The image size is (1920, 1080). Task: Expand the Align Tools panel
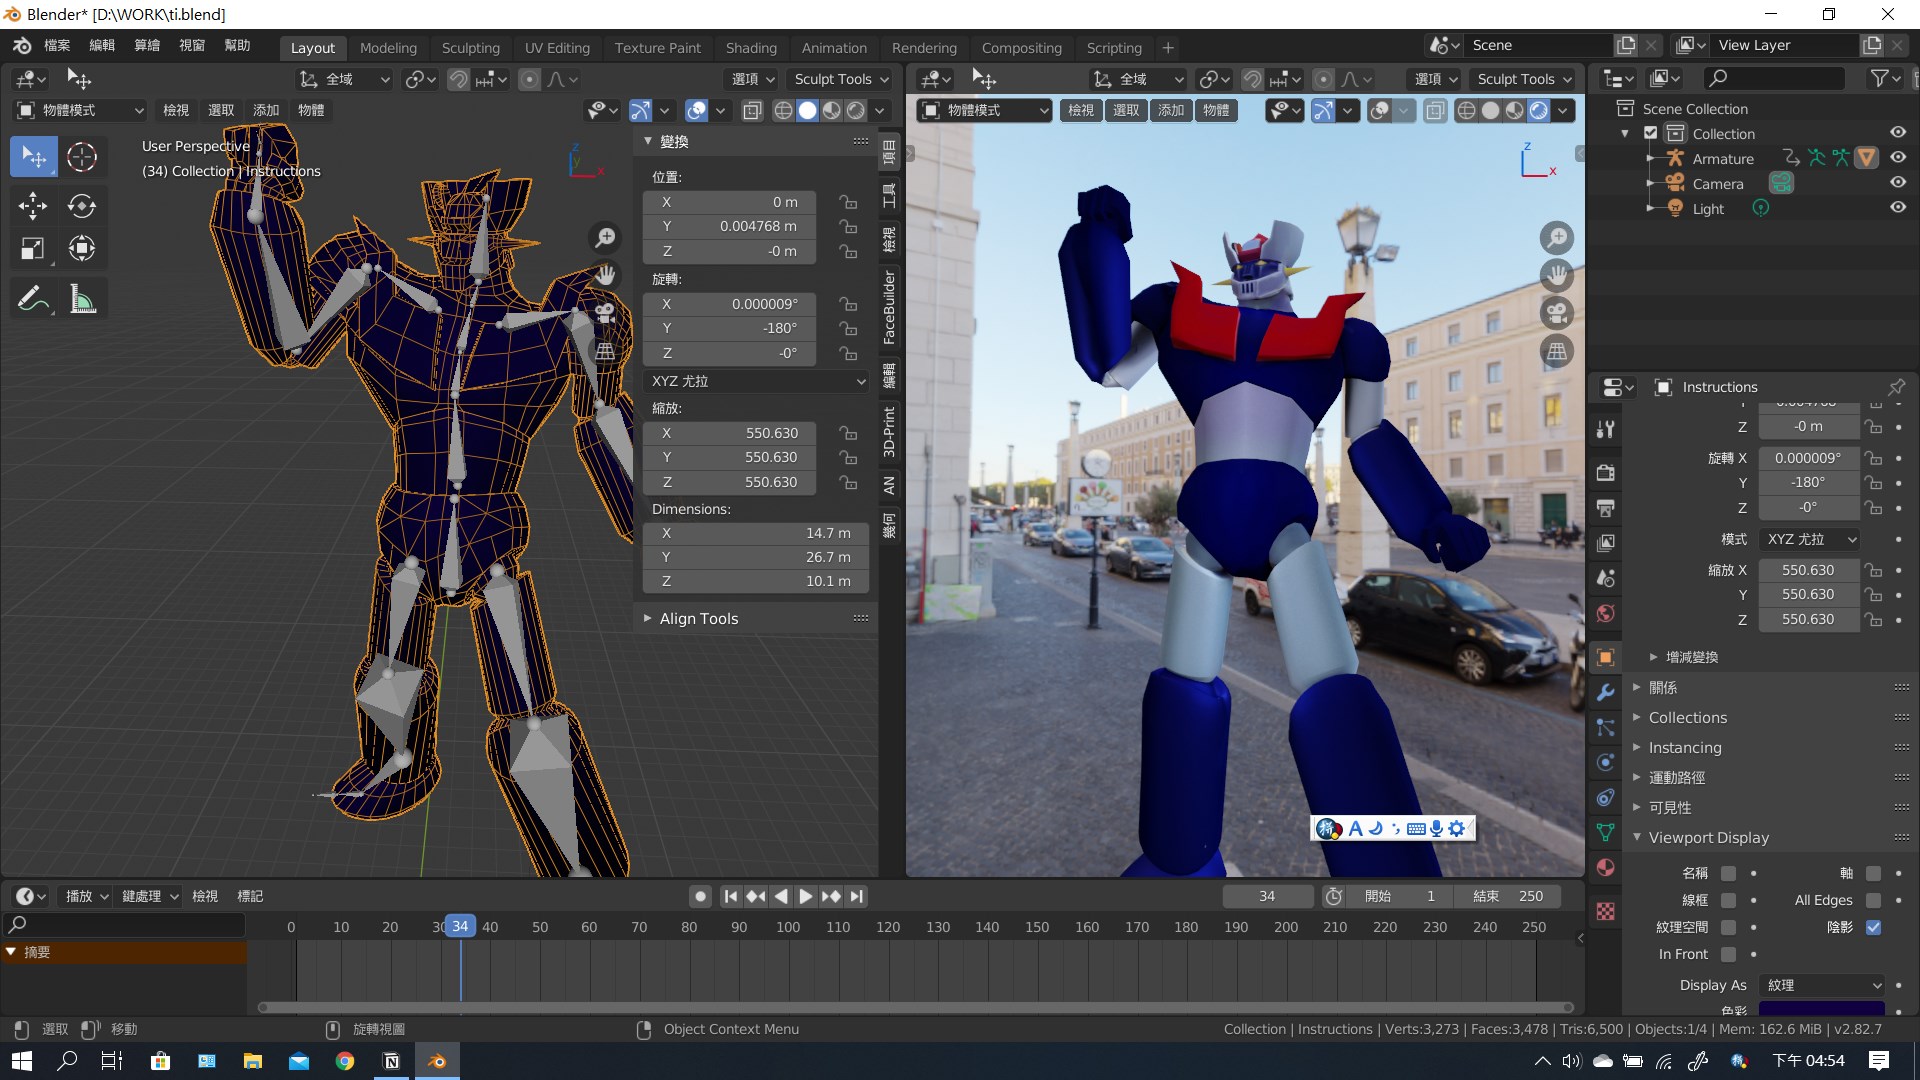coord(698,619)
